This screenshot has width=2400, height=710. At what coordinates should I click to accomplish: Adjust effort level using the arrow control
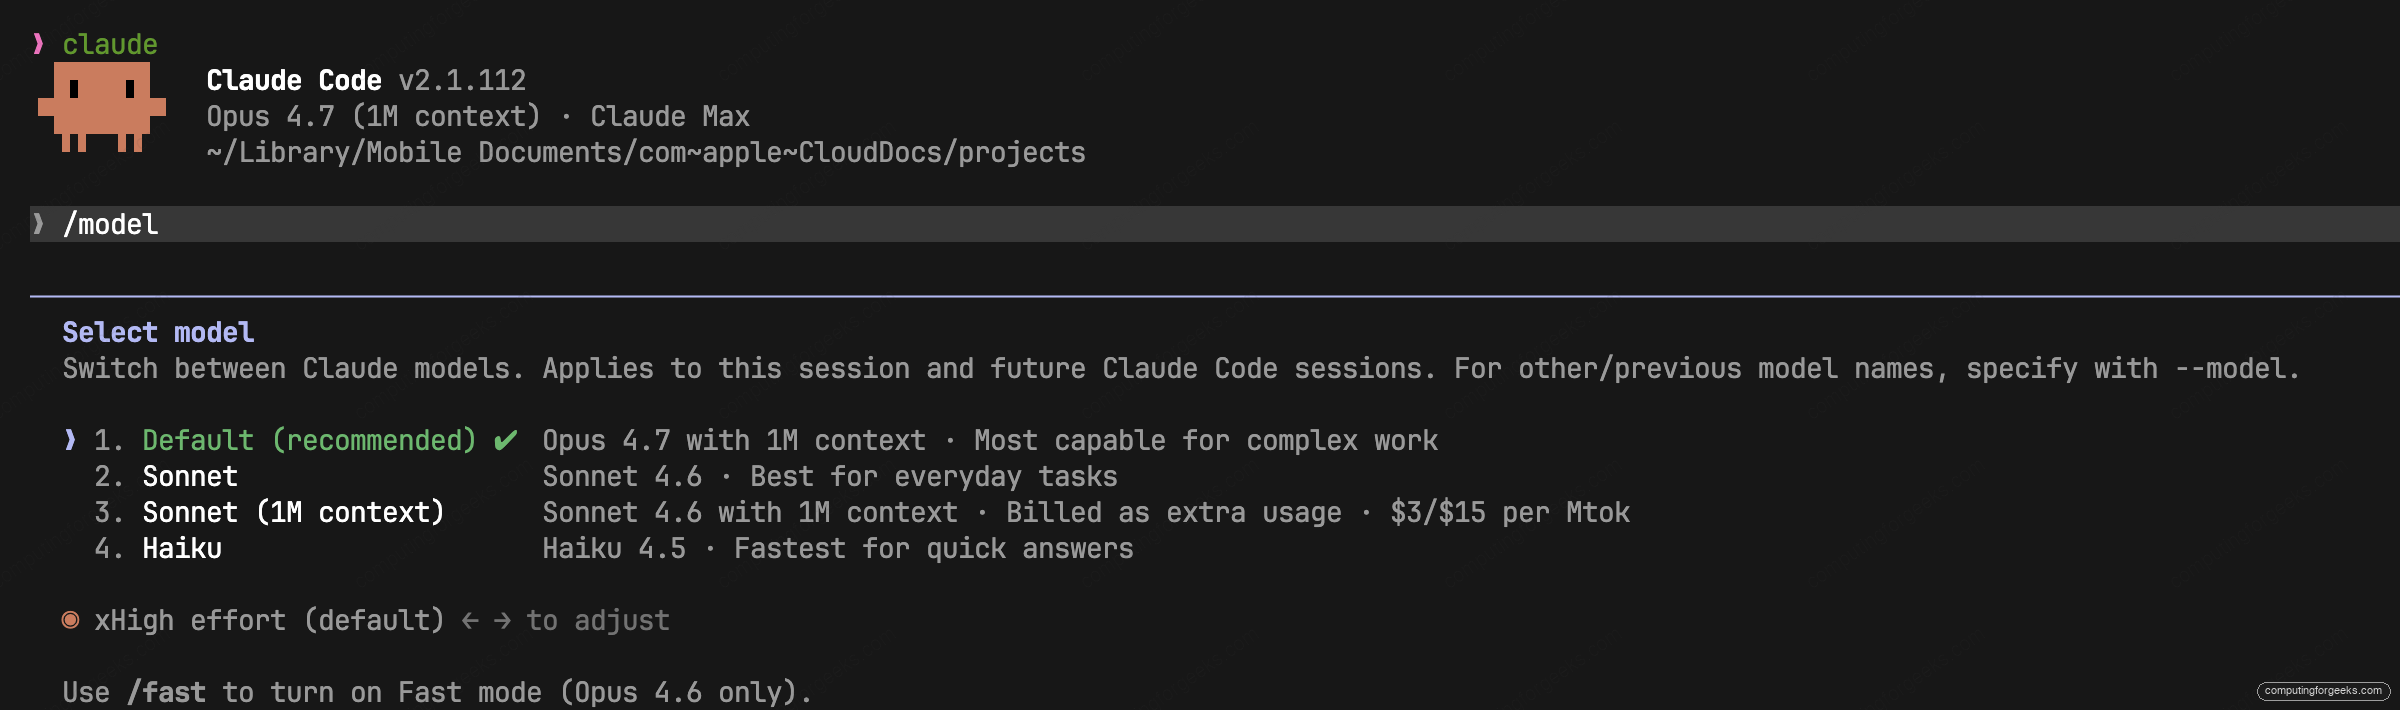(484, 620)
